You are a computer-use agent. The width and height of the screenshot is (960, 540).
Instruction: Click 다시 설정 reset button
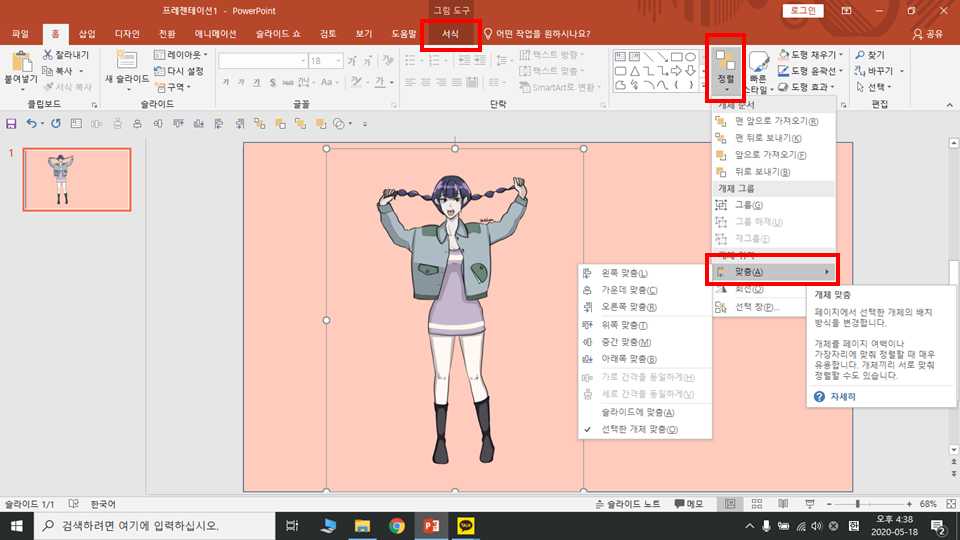pyautogui.click(x=179, y=71)
